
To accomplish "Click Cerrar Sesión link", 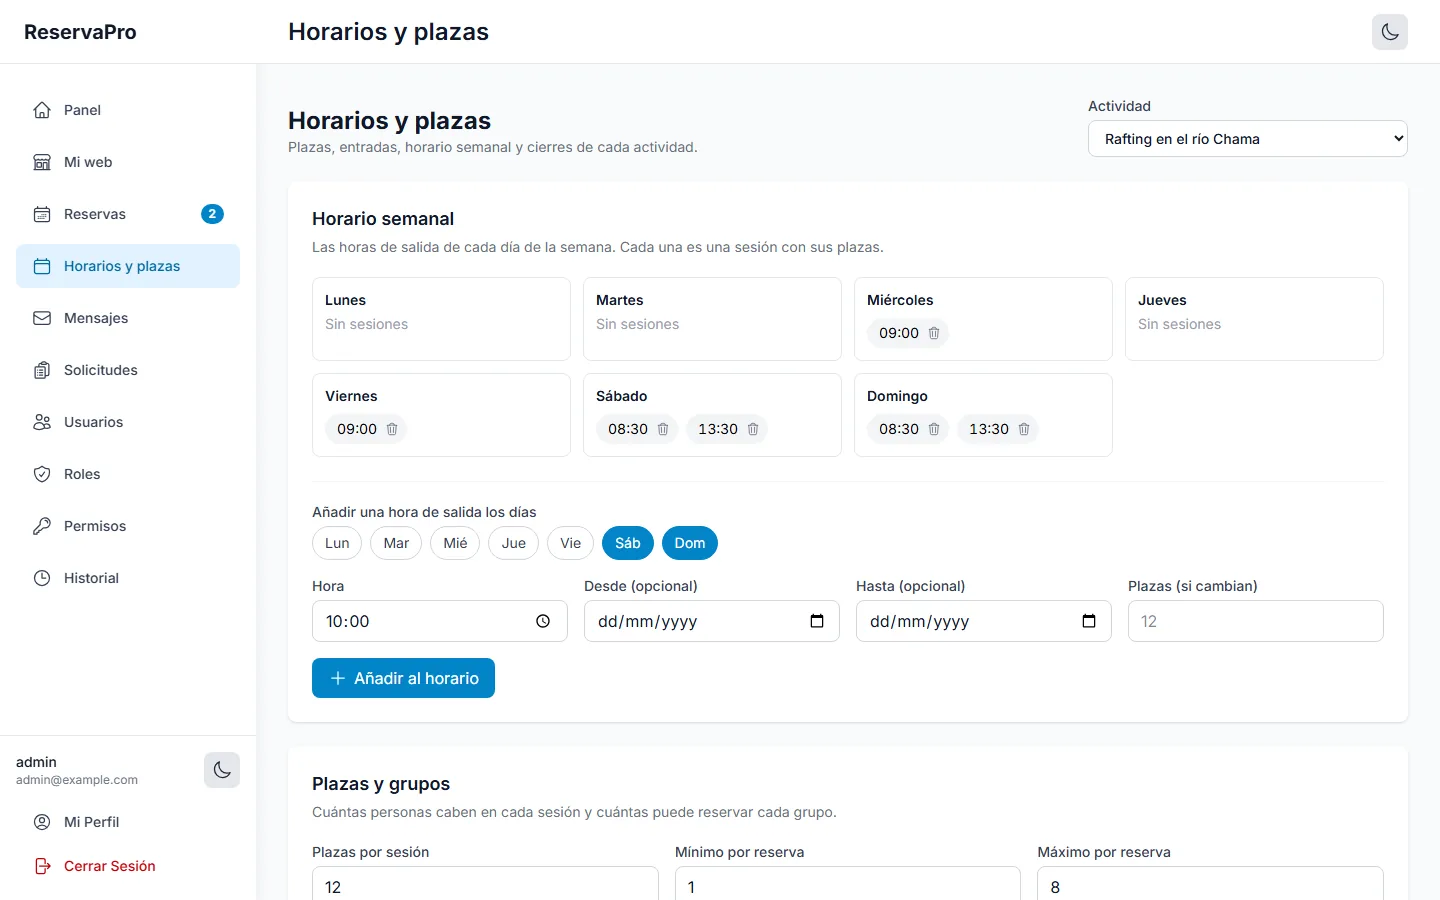I will [128, 866].
